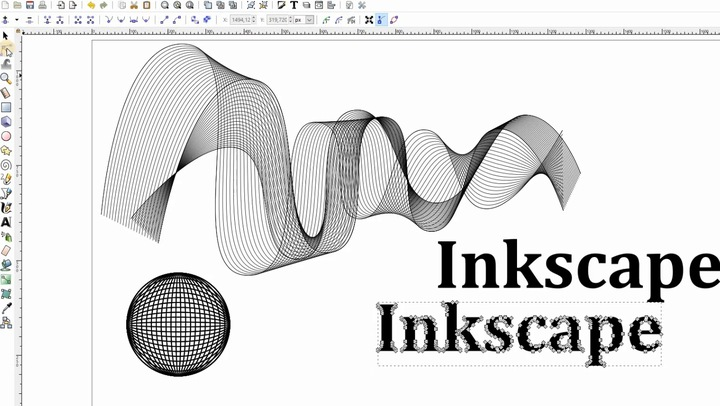720x406 pixels.
Task: Select the Connector tool
Action: coord(6,322)
